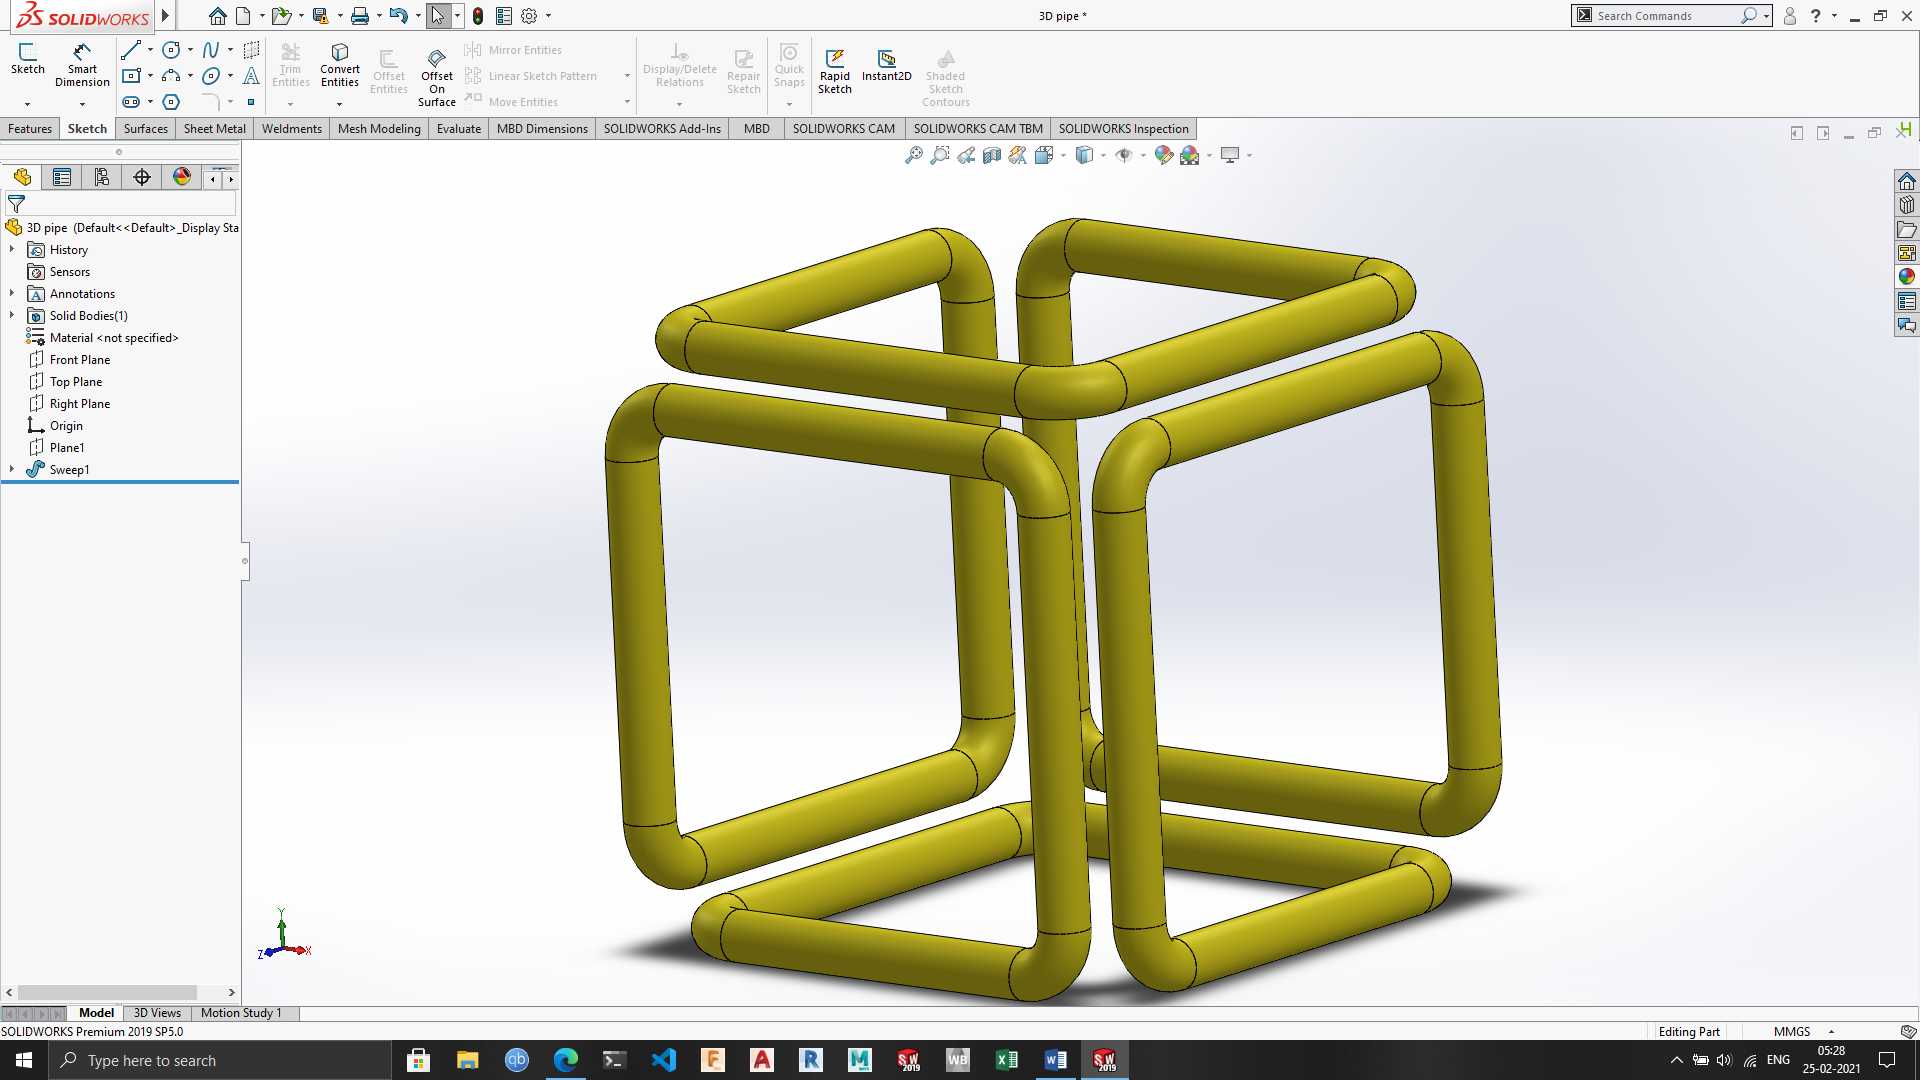Open the ConfigurationManager tab icon
The image size is (1920, 1080).
pos(102,177)
